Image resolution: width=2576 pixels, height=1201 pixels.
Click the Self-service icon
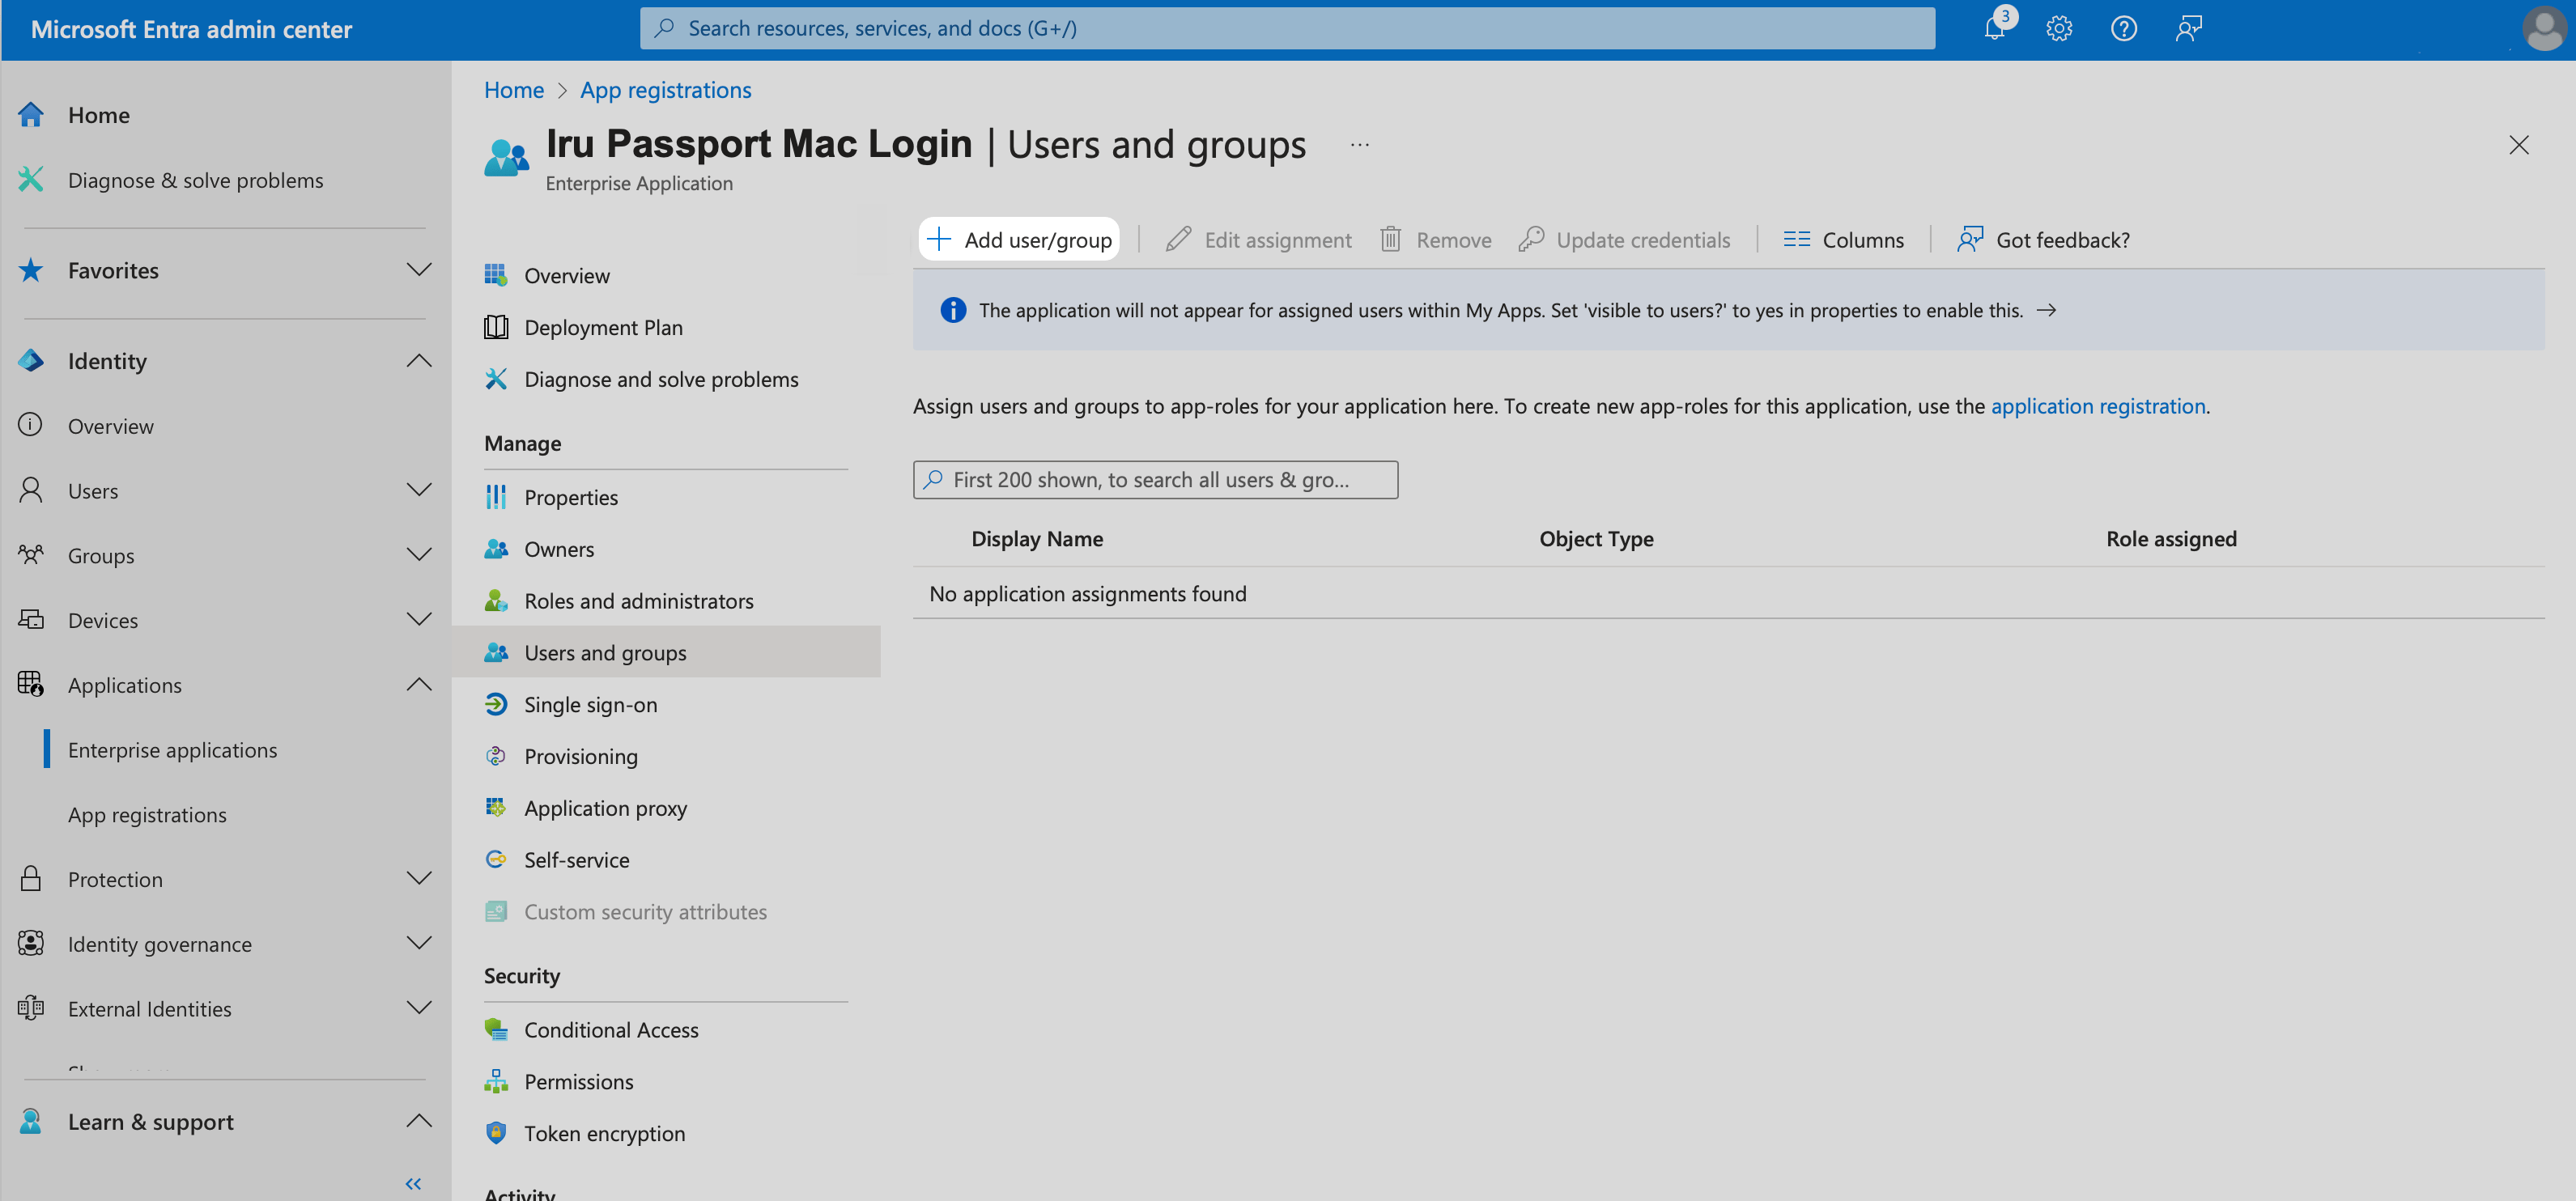tap(496, 859)
